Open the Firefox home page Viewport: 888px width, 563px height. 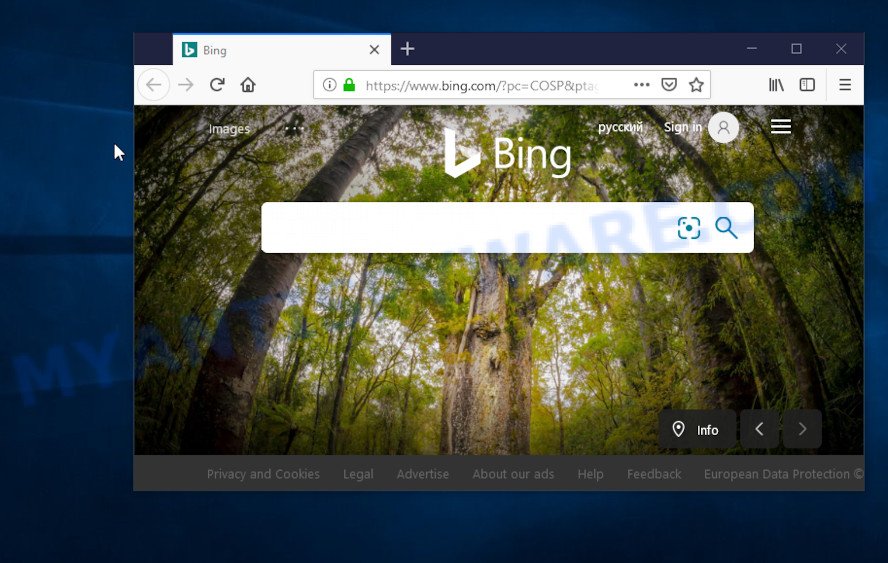(248, 85)
